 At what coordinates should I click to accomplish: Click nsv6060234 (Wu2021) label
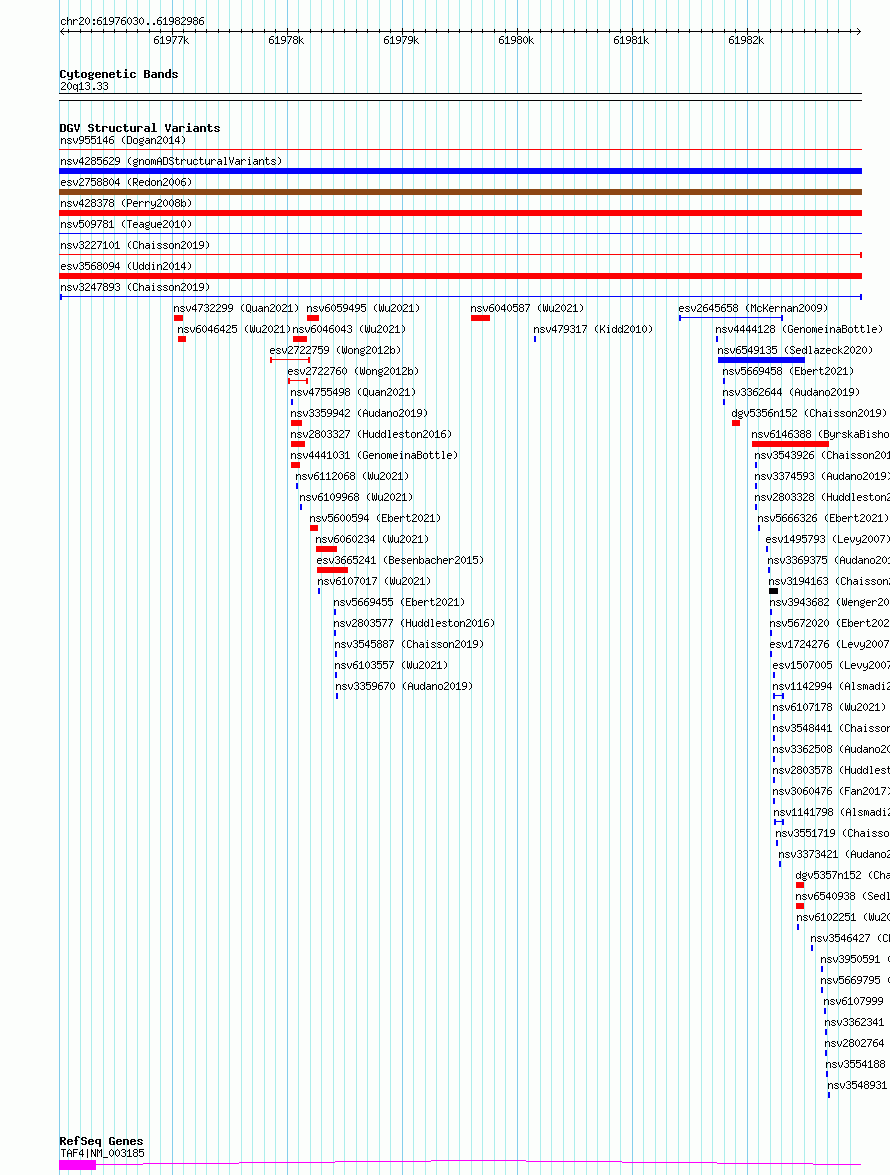(372, 539)
